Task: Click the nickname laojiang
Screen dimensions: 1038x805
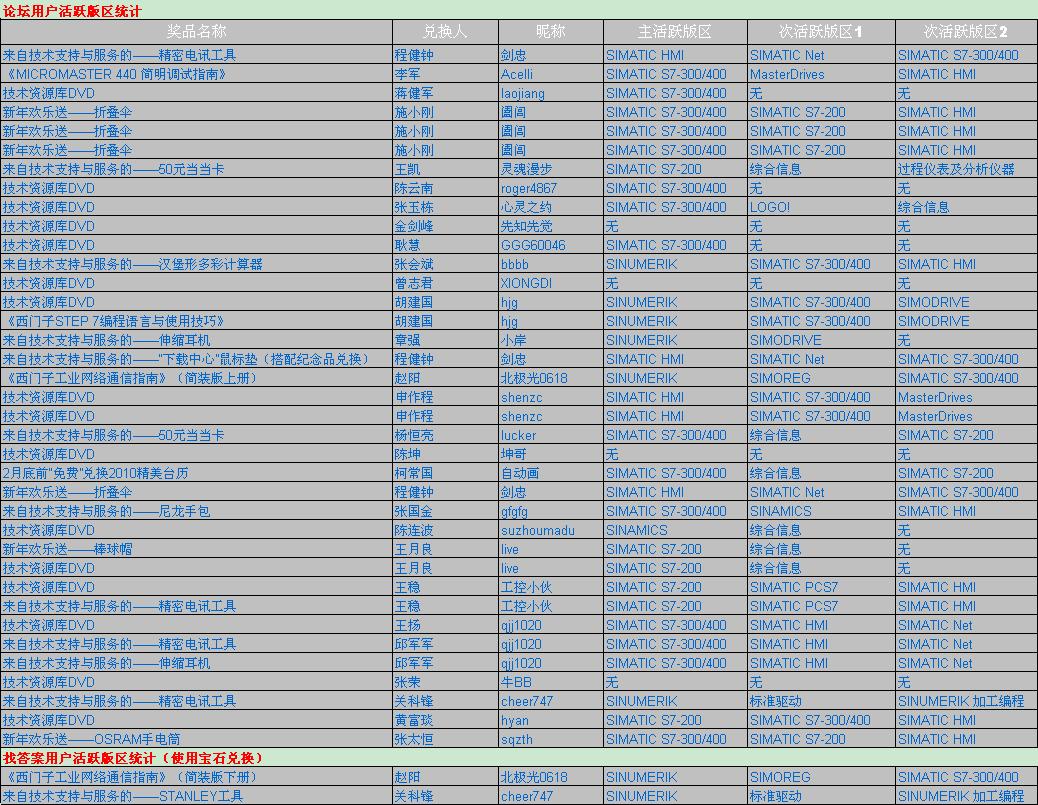Action: tap(522, 93)
